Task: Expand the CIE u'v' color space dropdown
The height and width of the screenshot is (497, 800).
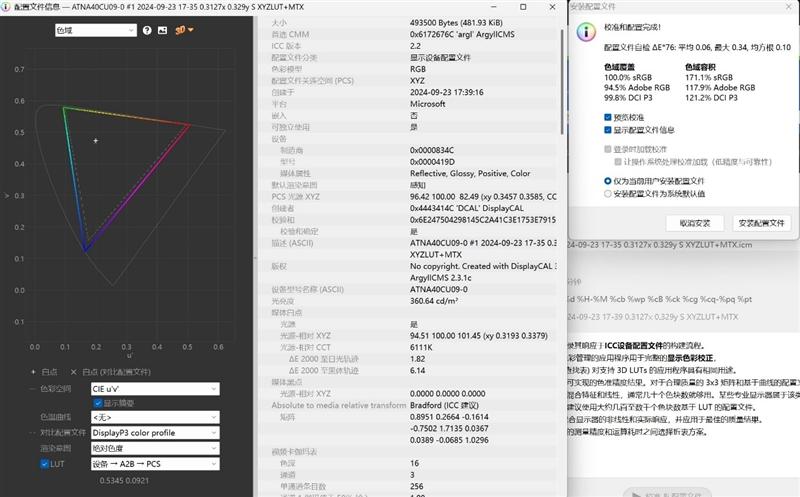Action: (154, 388)
